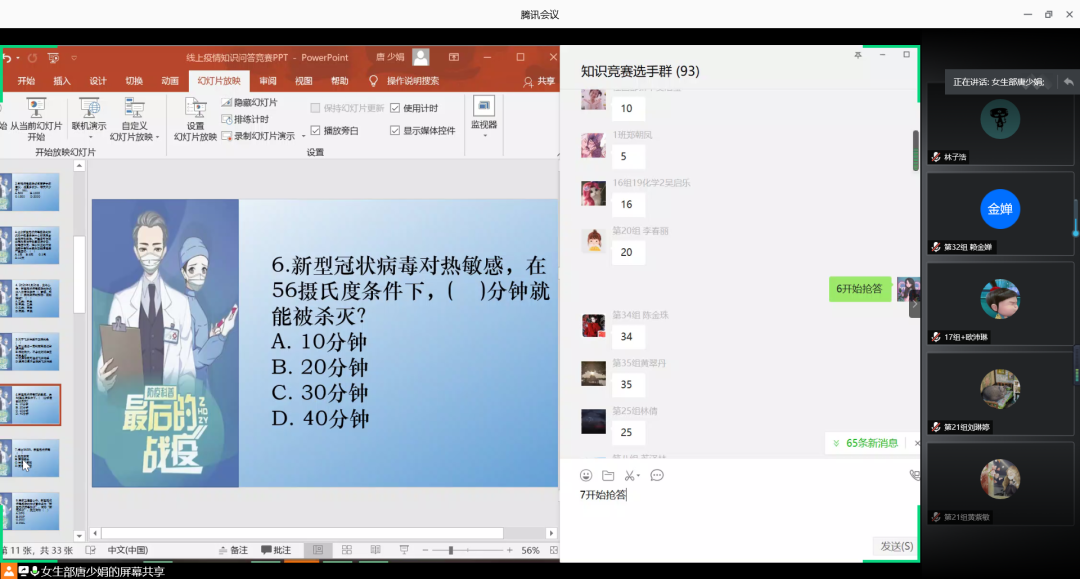The image size is (1080, 579).
Task: Toggle Show Media Controls (显示媒体控件) checkbox
Action: pos(395,130)
